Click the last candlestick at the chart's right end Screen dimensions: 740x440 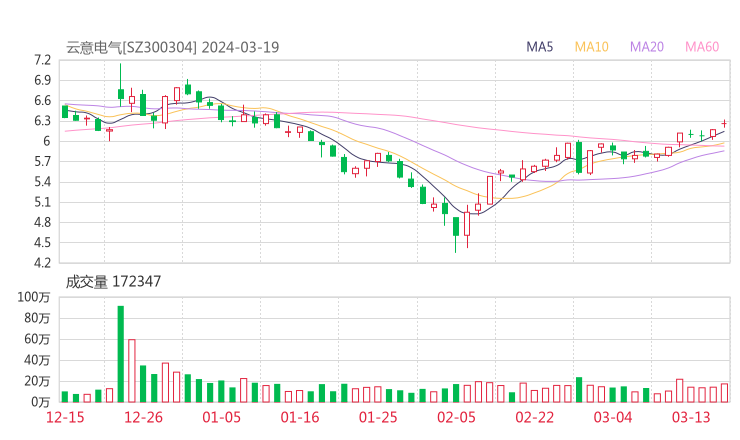pyautogui.click(x=724, y=124)
